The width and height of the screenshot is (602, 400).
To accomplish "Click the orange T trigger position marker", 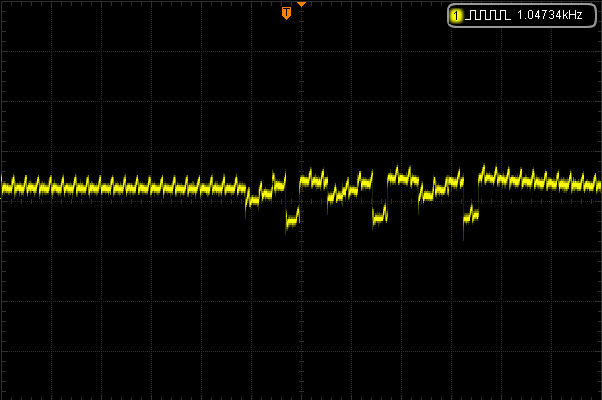I will [287, 13].
